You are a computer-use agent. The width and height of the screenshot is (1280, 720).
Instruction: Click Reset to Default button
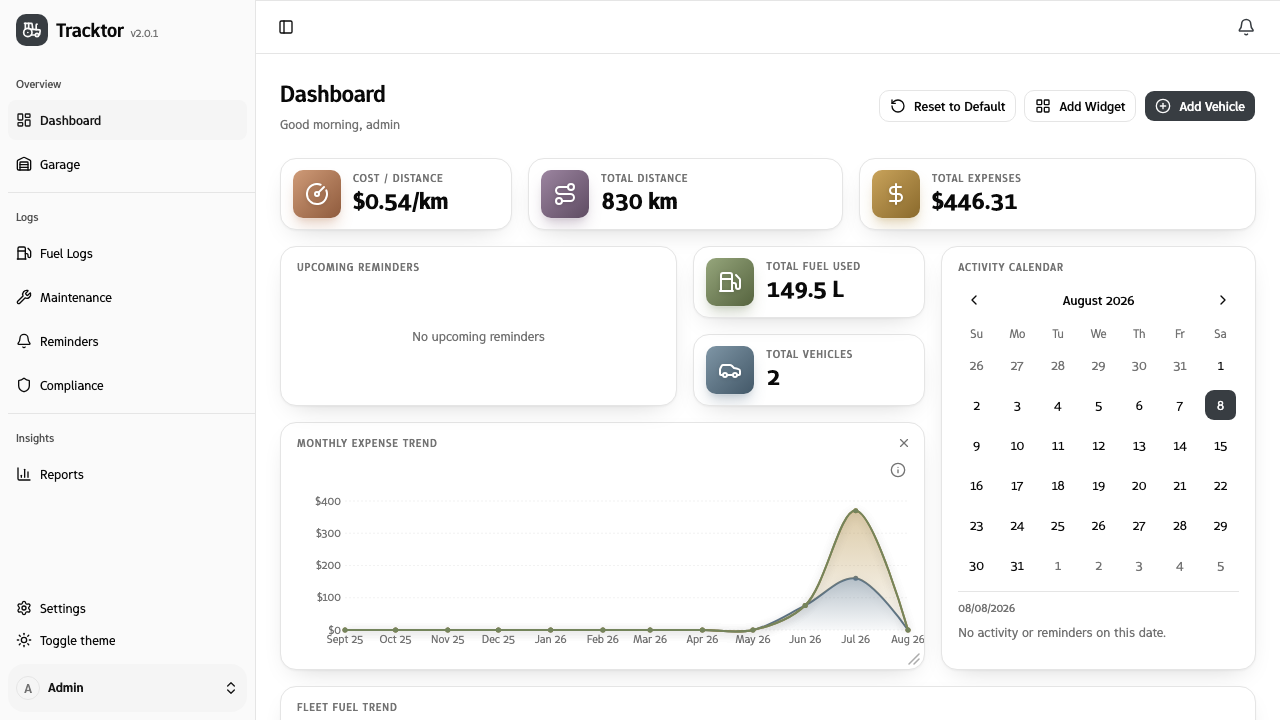(948, 106)
